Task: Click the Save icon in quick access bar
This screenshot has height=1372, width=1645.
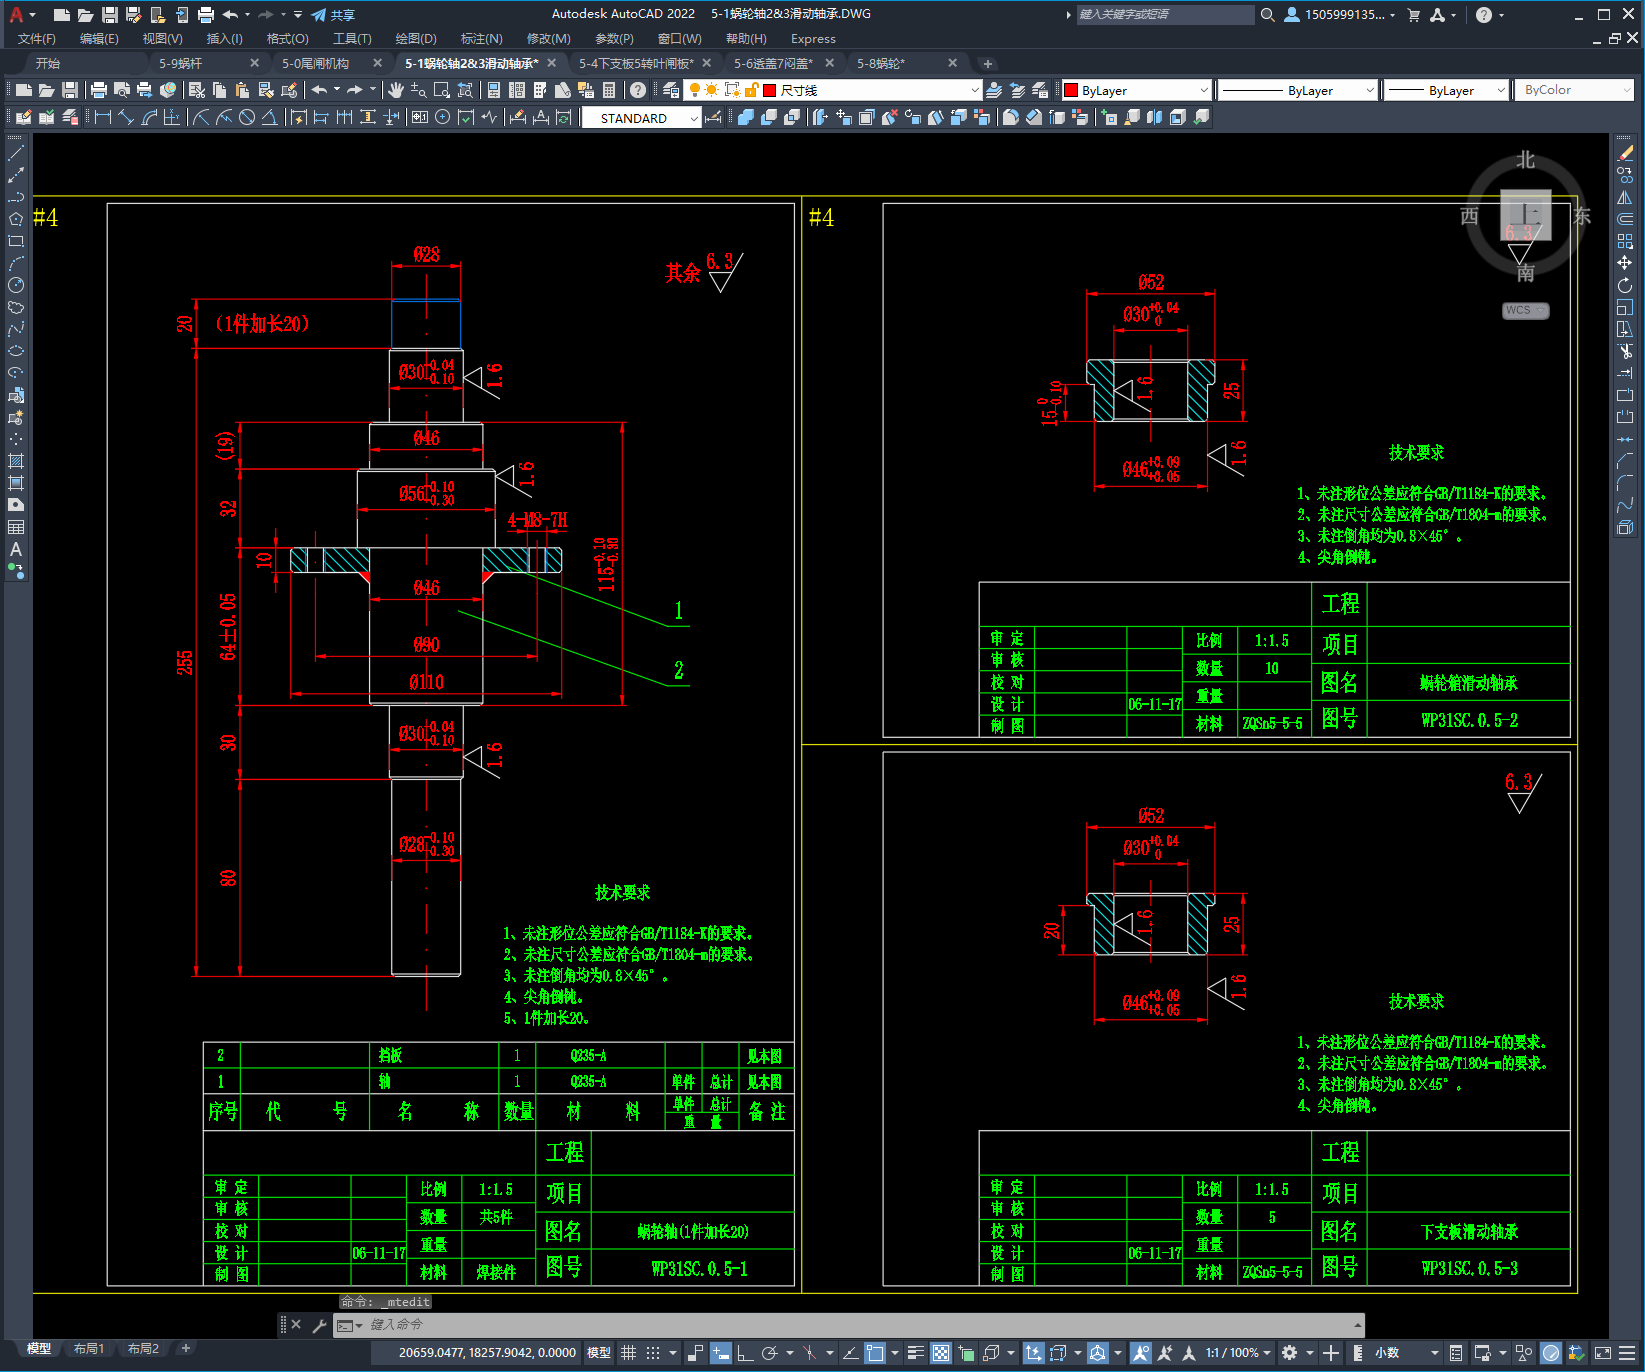Action: point(110,15)
